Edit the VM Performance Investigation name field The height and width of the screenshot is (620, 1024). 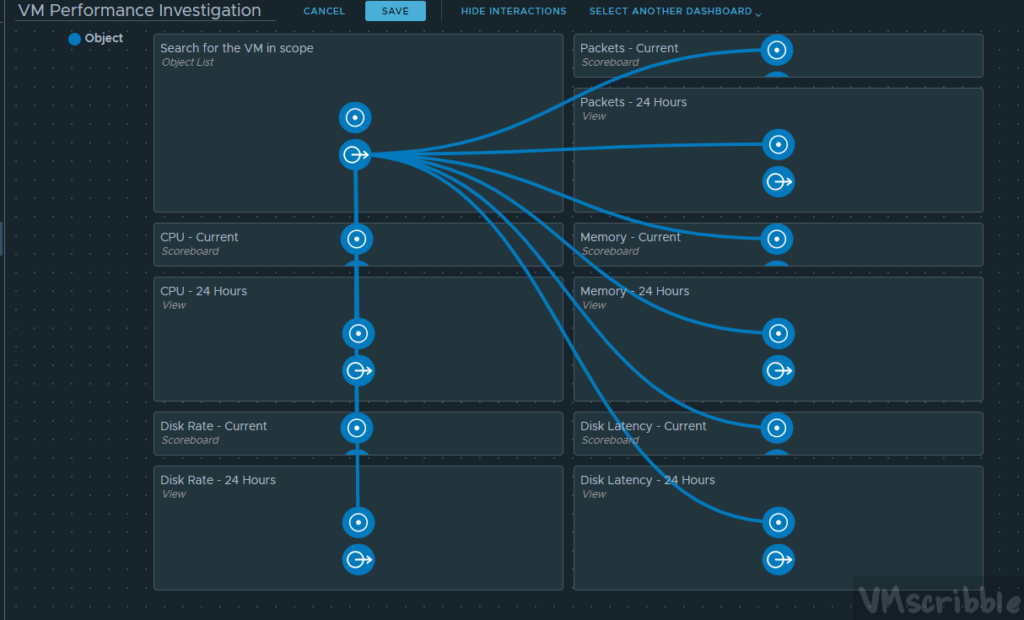(139, 11)
